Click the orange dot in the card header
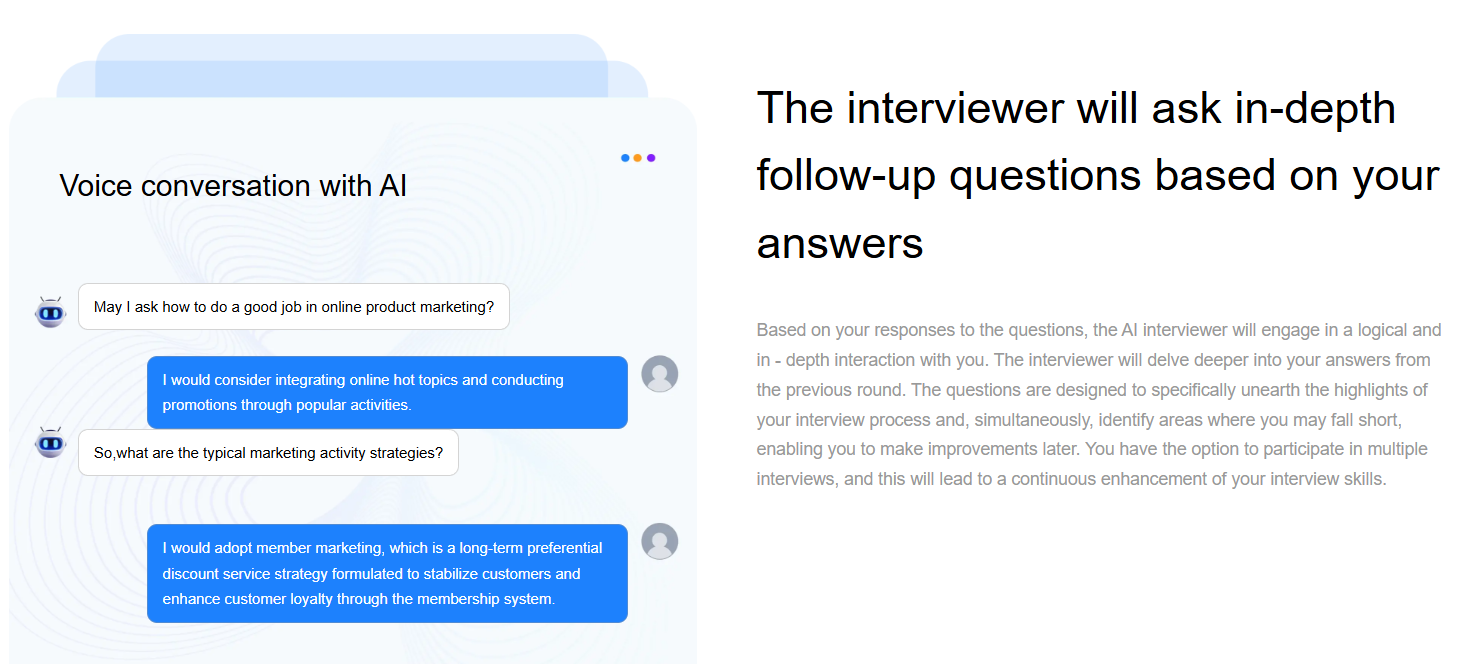Viewport: 1469px width, 664px height. [x=638, y=158]
